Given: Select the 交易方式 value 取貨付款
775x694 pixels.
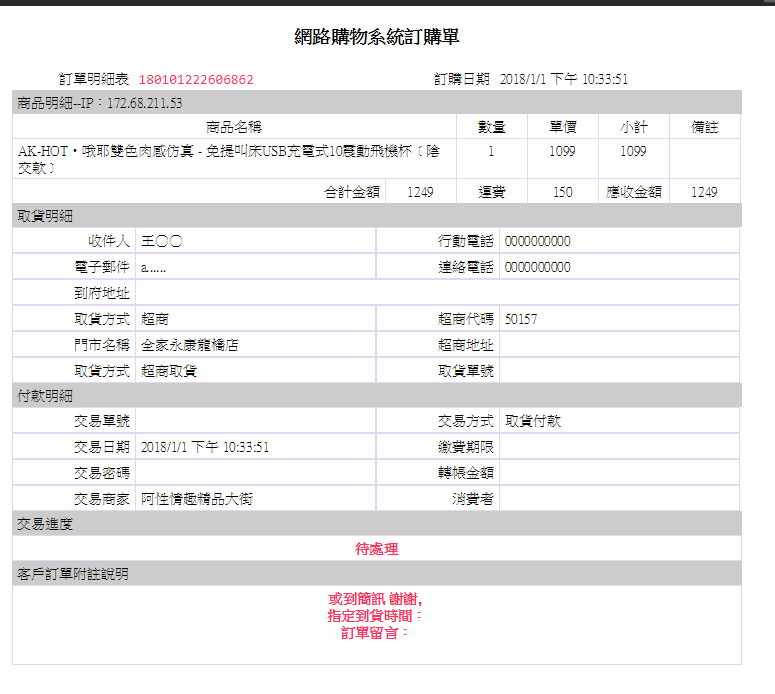Looking at the screenshot, I should click(533, 421).
